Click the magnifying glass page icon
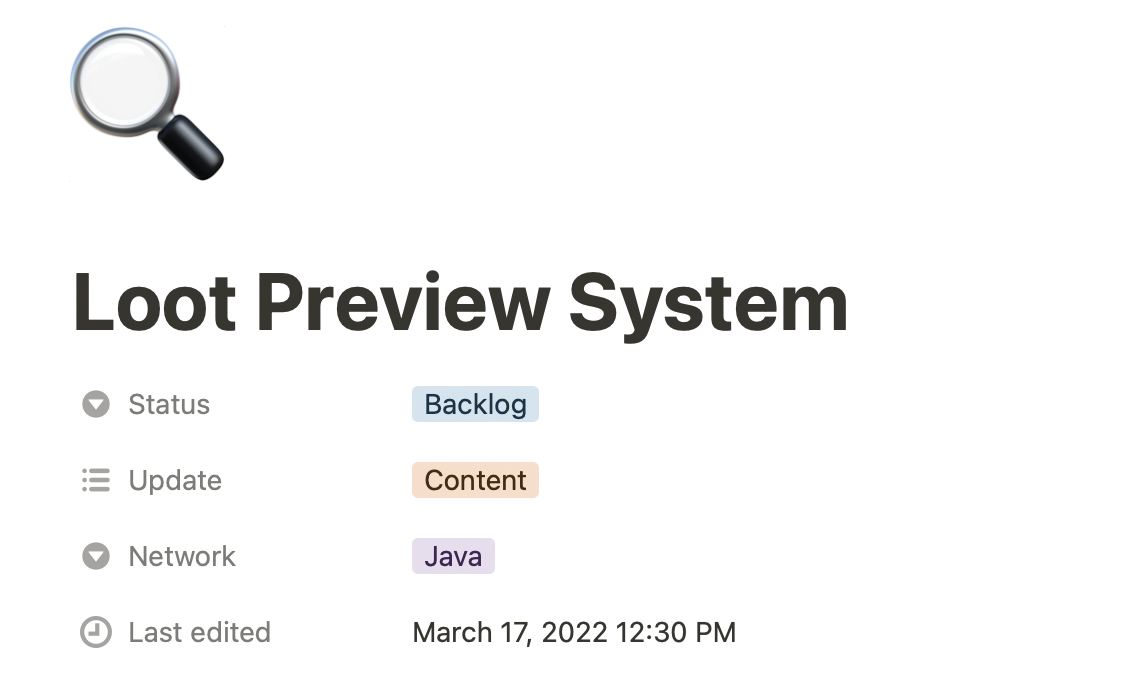Screen dimensions: 1134x680 [x=147, y=104]
